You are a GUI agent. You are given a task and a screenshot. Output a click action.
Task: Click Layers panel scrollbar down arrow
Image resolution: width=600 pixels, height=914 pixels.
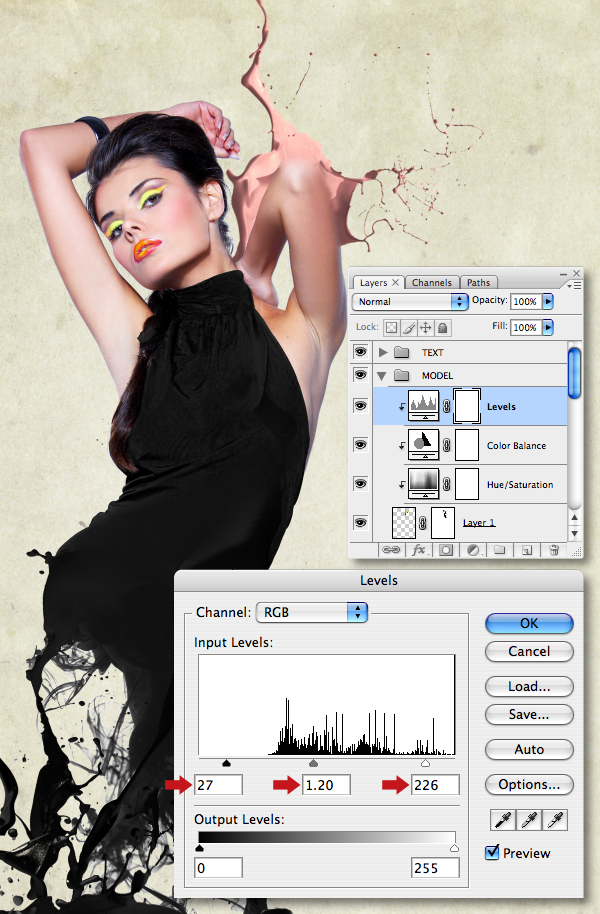(574, 533)
